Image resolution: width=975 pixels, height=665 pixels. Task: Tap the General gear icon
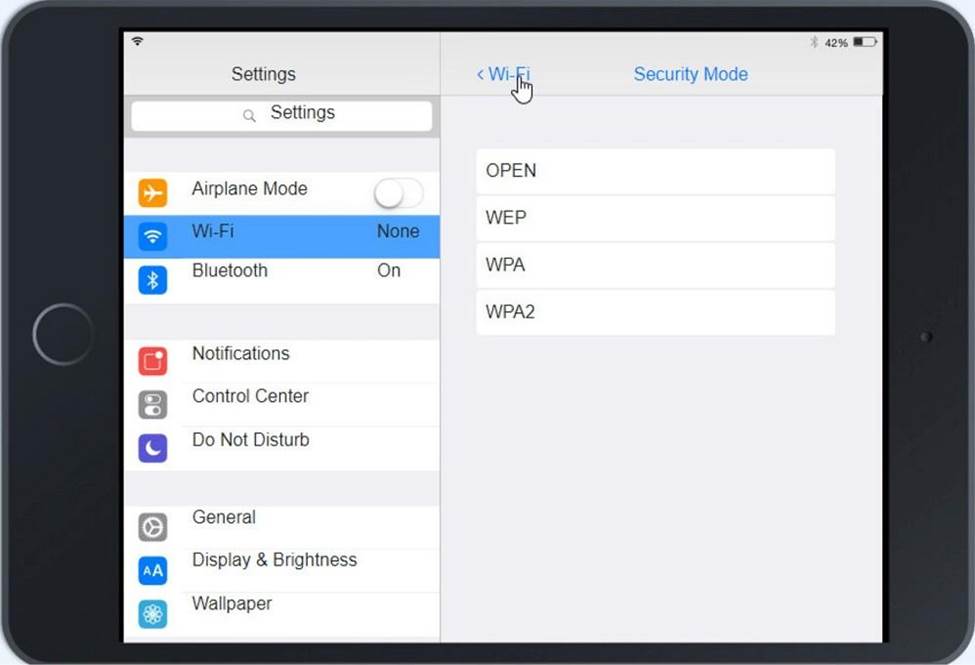click(153, 526)
